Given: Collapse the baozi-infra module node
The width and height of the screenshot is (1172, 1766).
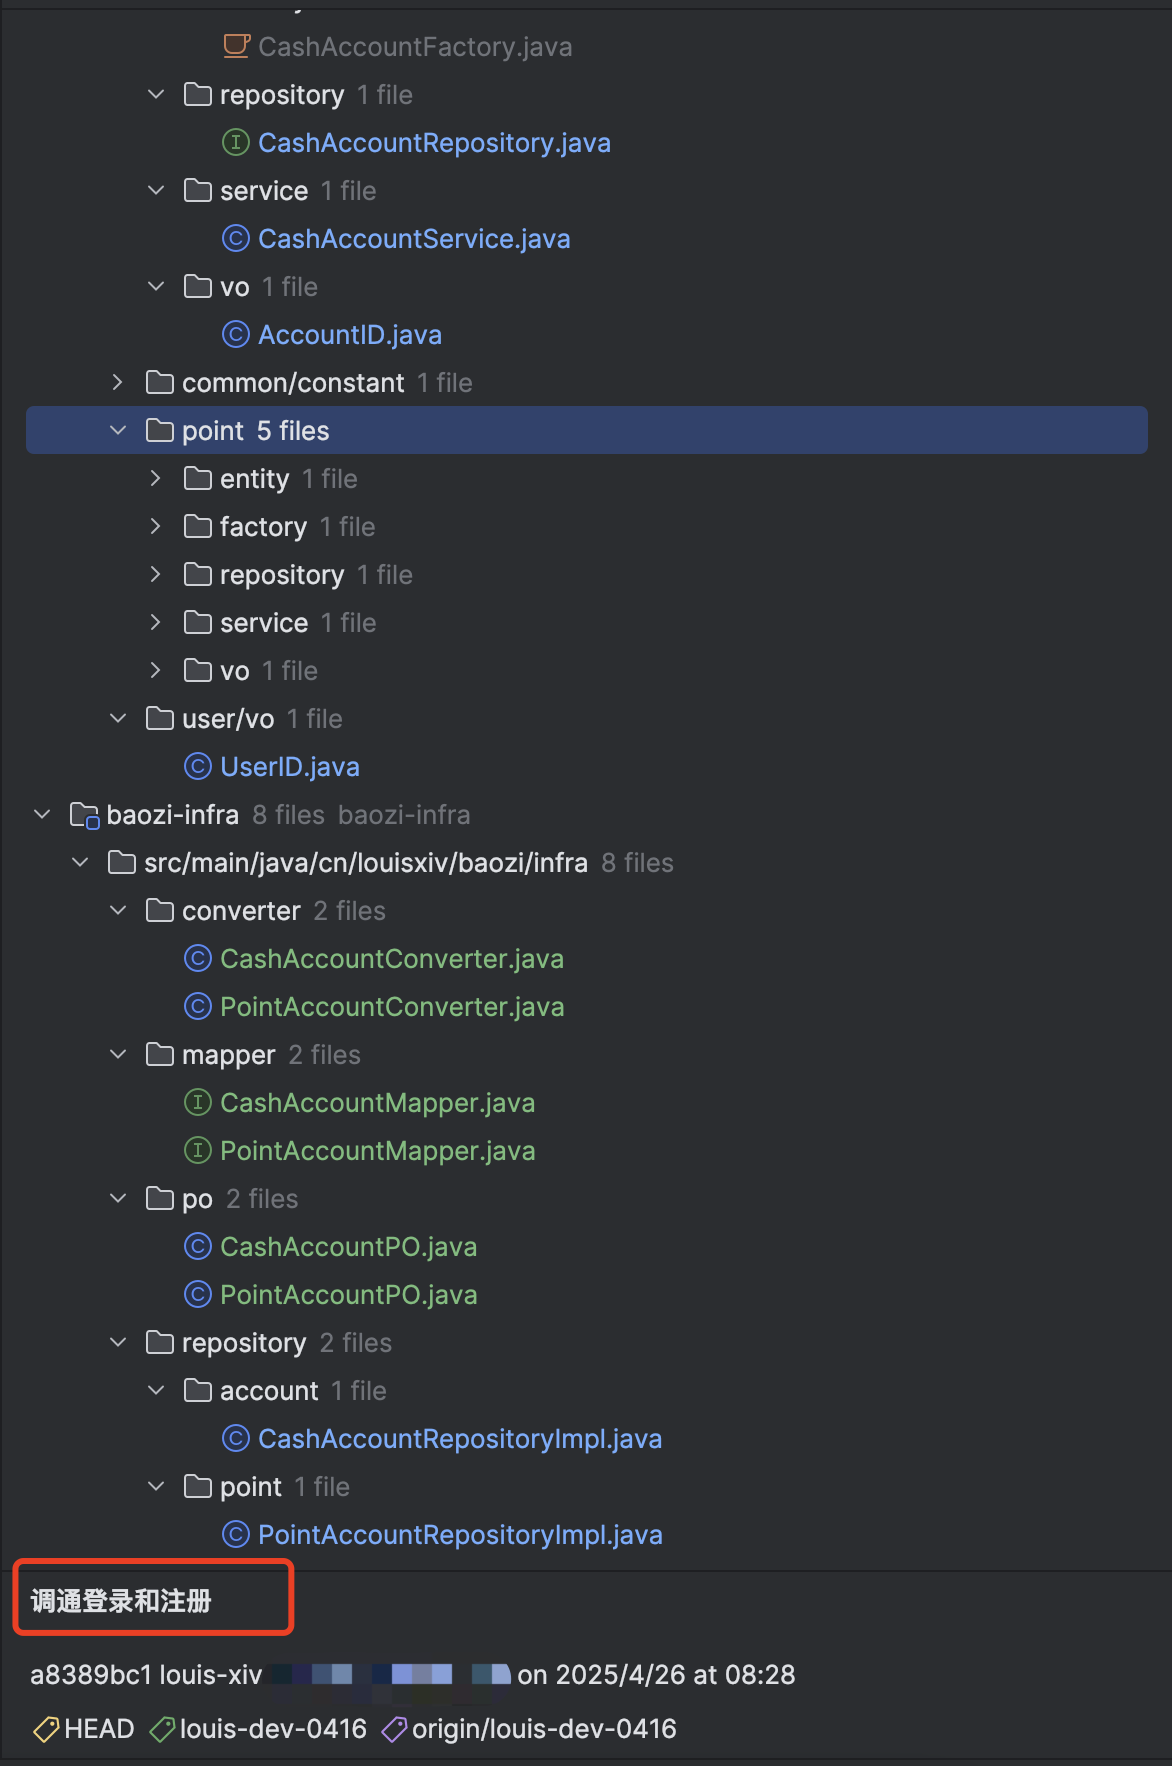Looking at the screenshot, I should click(42, 815).
